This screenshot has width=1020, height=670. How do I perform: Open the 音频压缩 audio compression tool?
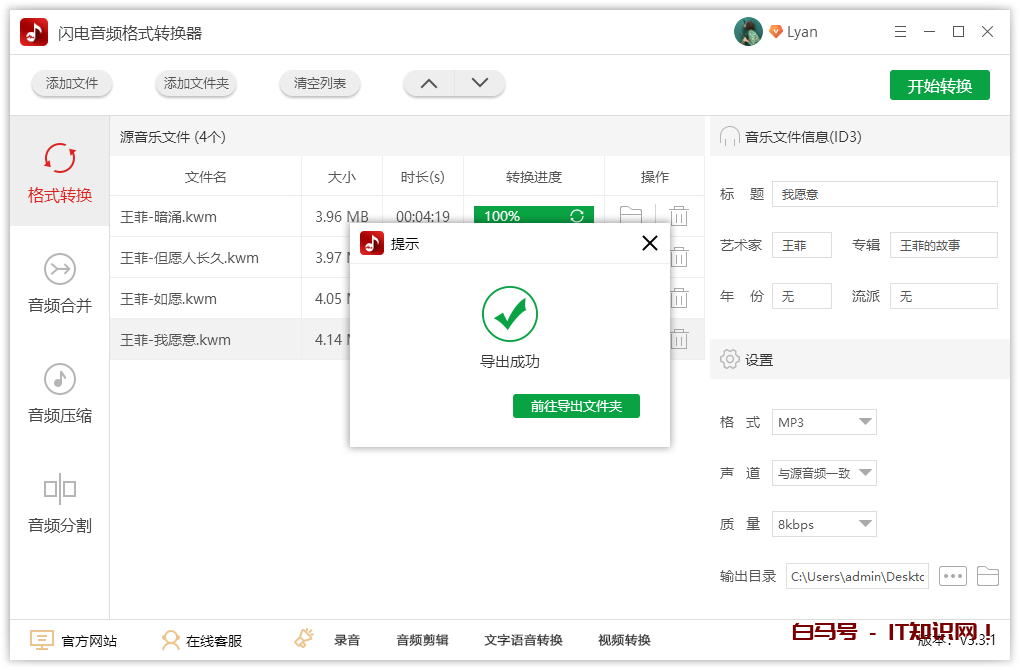60,380
